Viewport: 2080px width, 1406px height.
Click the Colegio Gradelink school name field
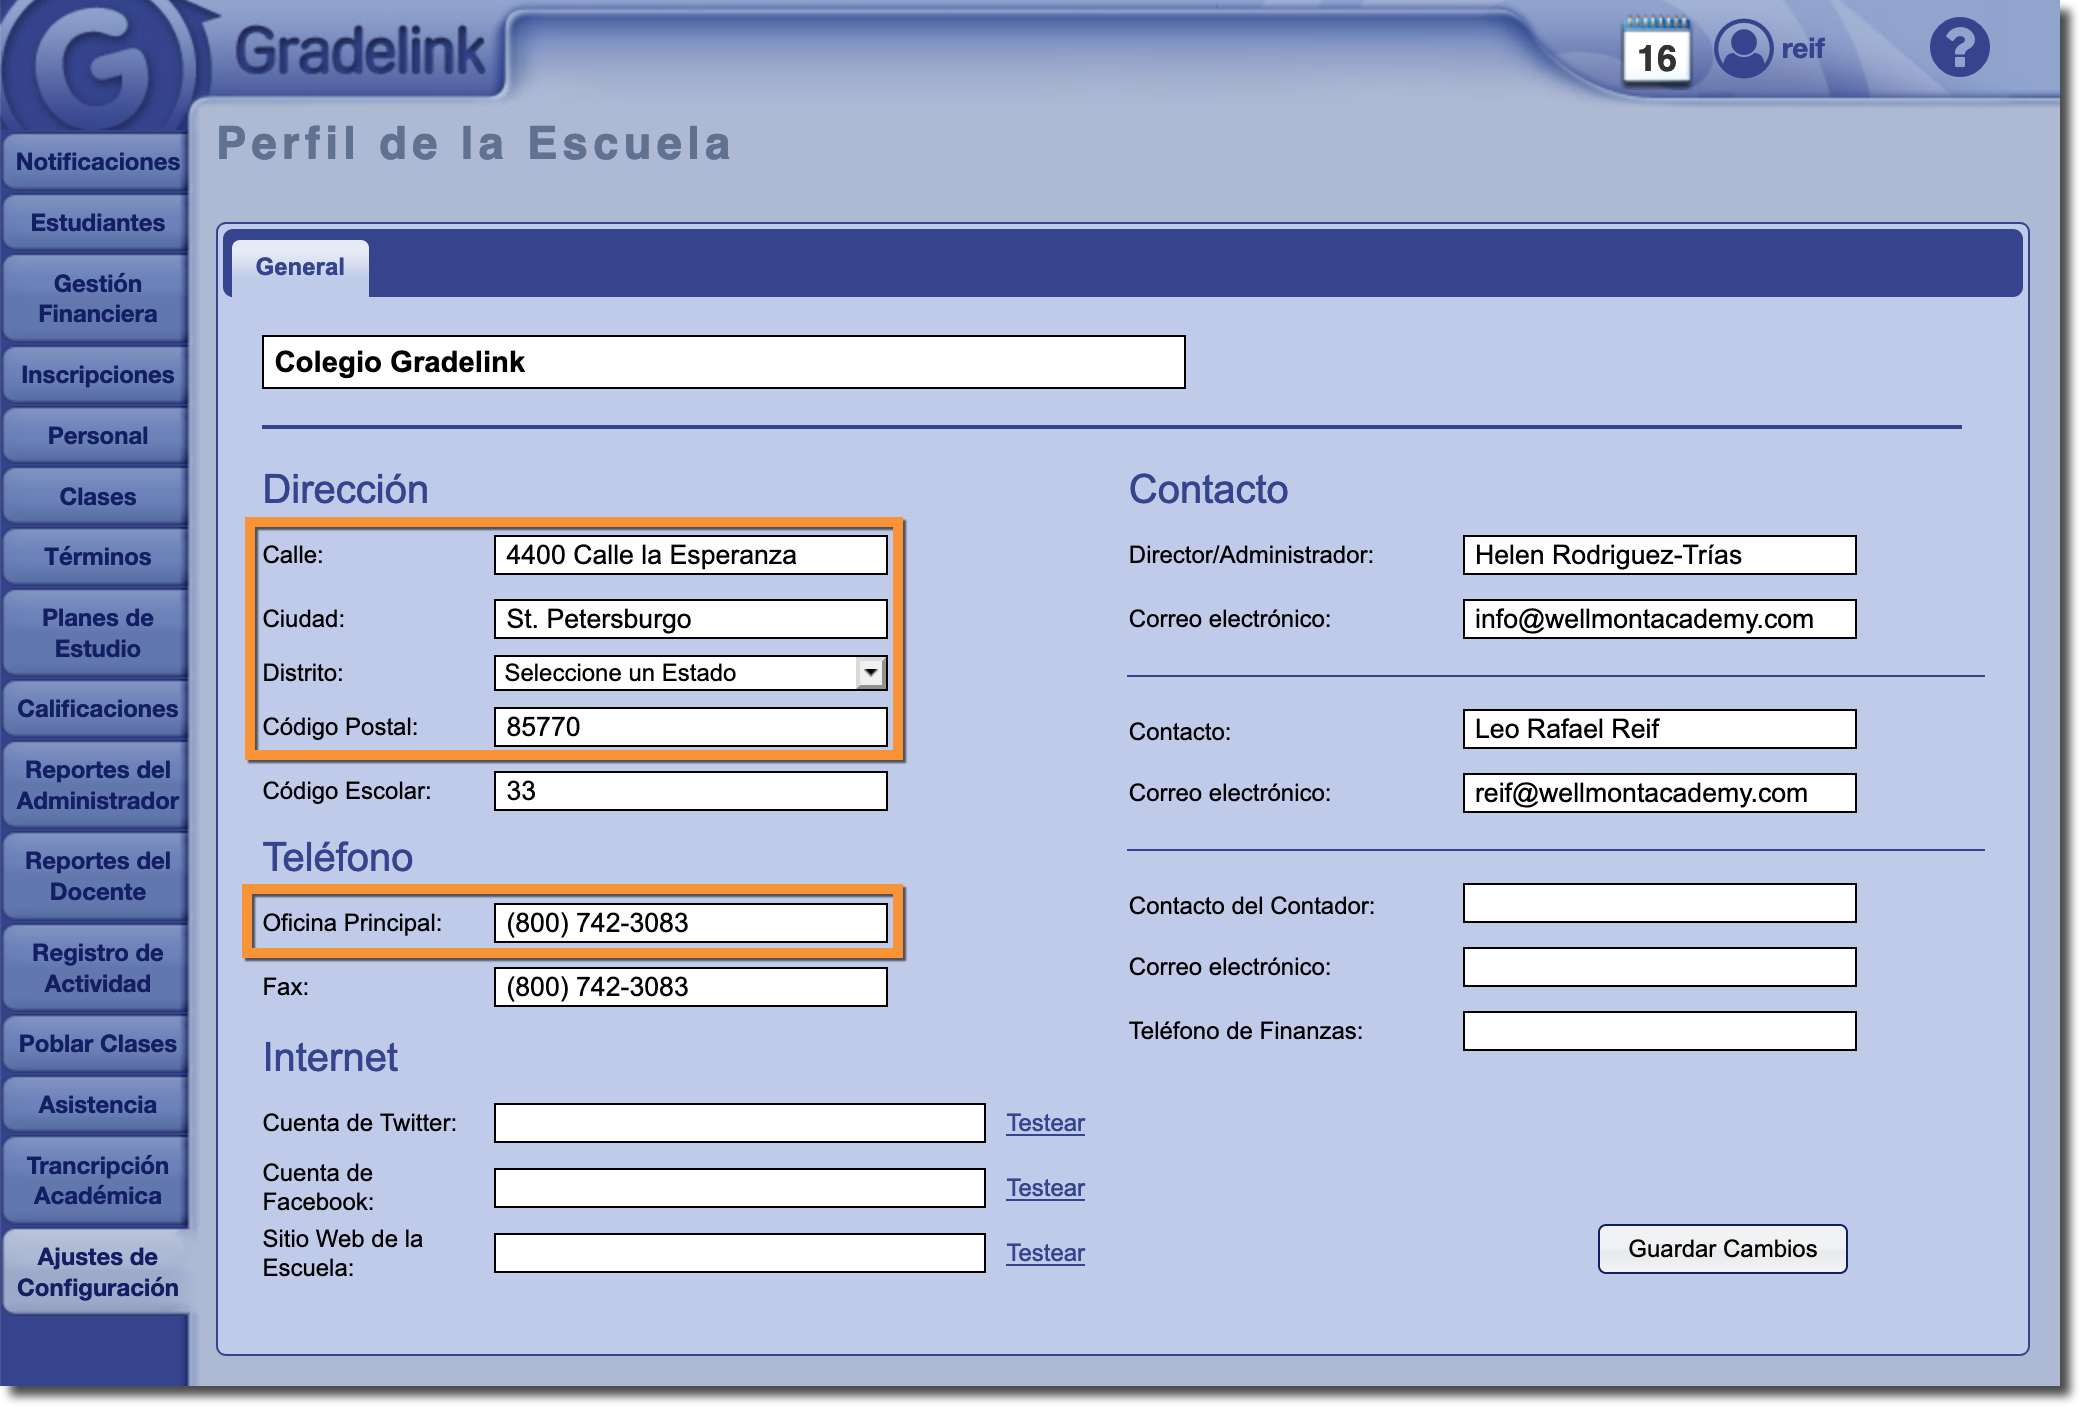coord(723,362)
